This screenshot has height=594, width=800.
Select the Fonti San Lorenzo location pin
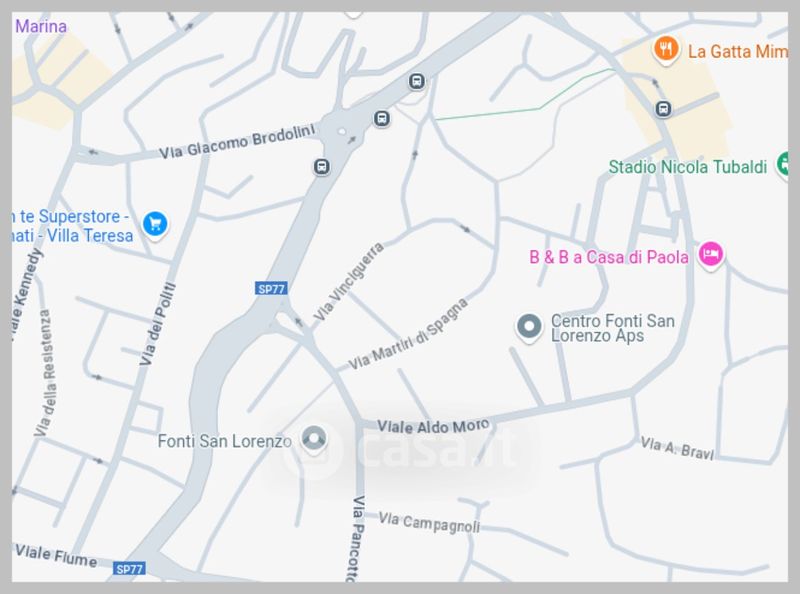[x=313, y=439]
